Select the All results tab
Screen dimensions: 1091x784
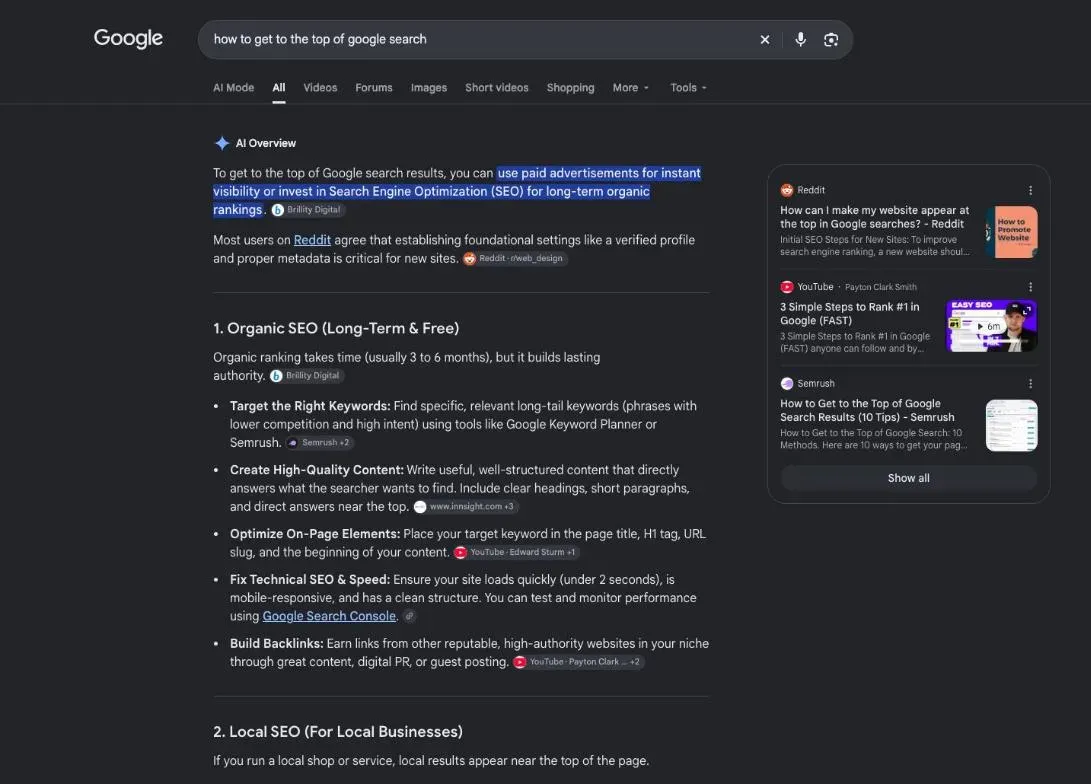coord(279,88)
